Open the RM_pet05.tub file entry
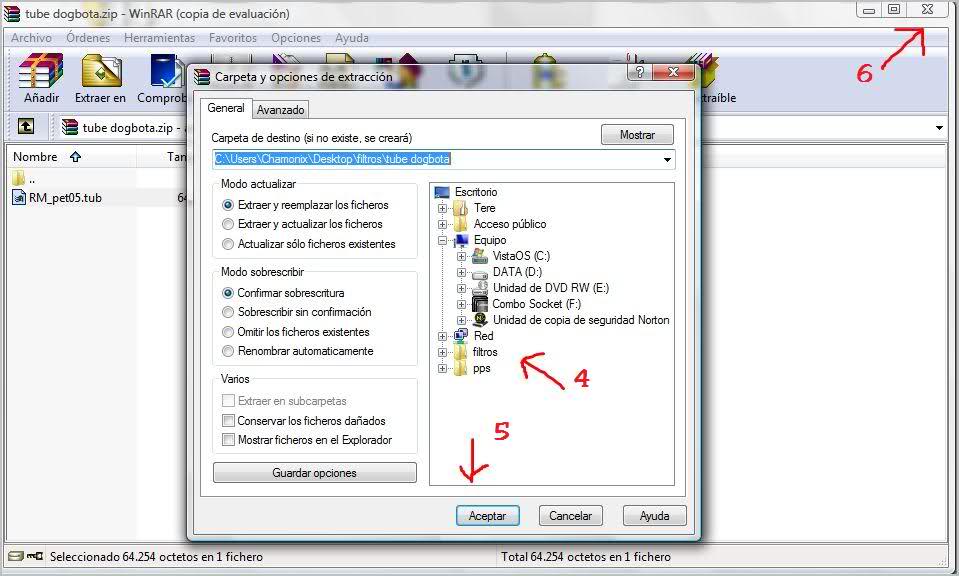 tap(57, 198)
